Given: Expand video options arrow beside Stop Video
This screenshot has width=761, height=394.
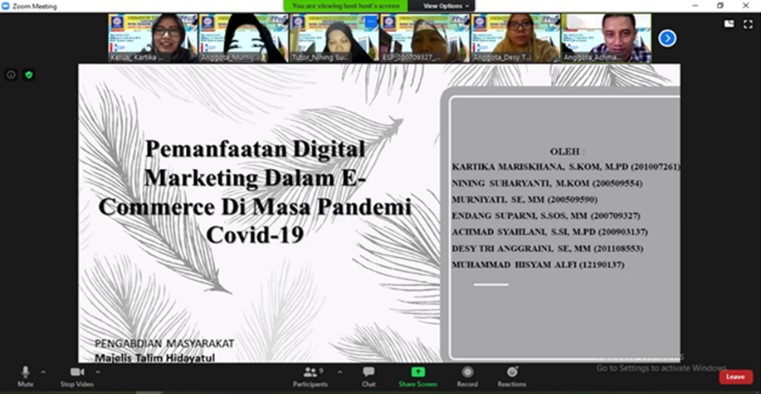Looking at the screenshot, I should (98, 372).
